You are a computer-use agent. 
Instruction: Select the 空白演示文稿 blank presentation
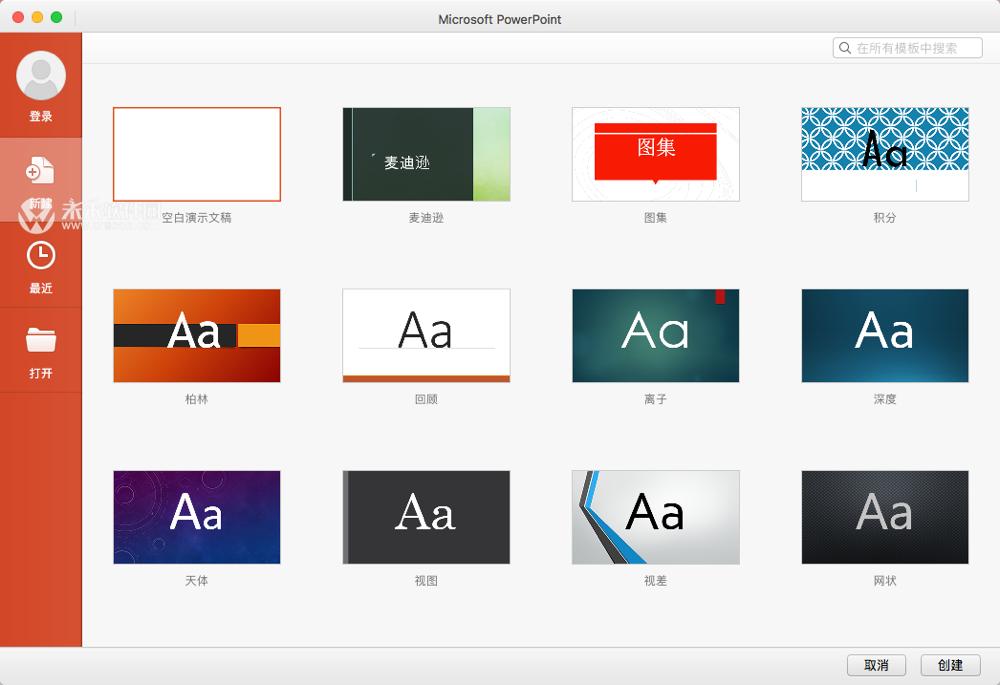pos(196,153)
